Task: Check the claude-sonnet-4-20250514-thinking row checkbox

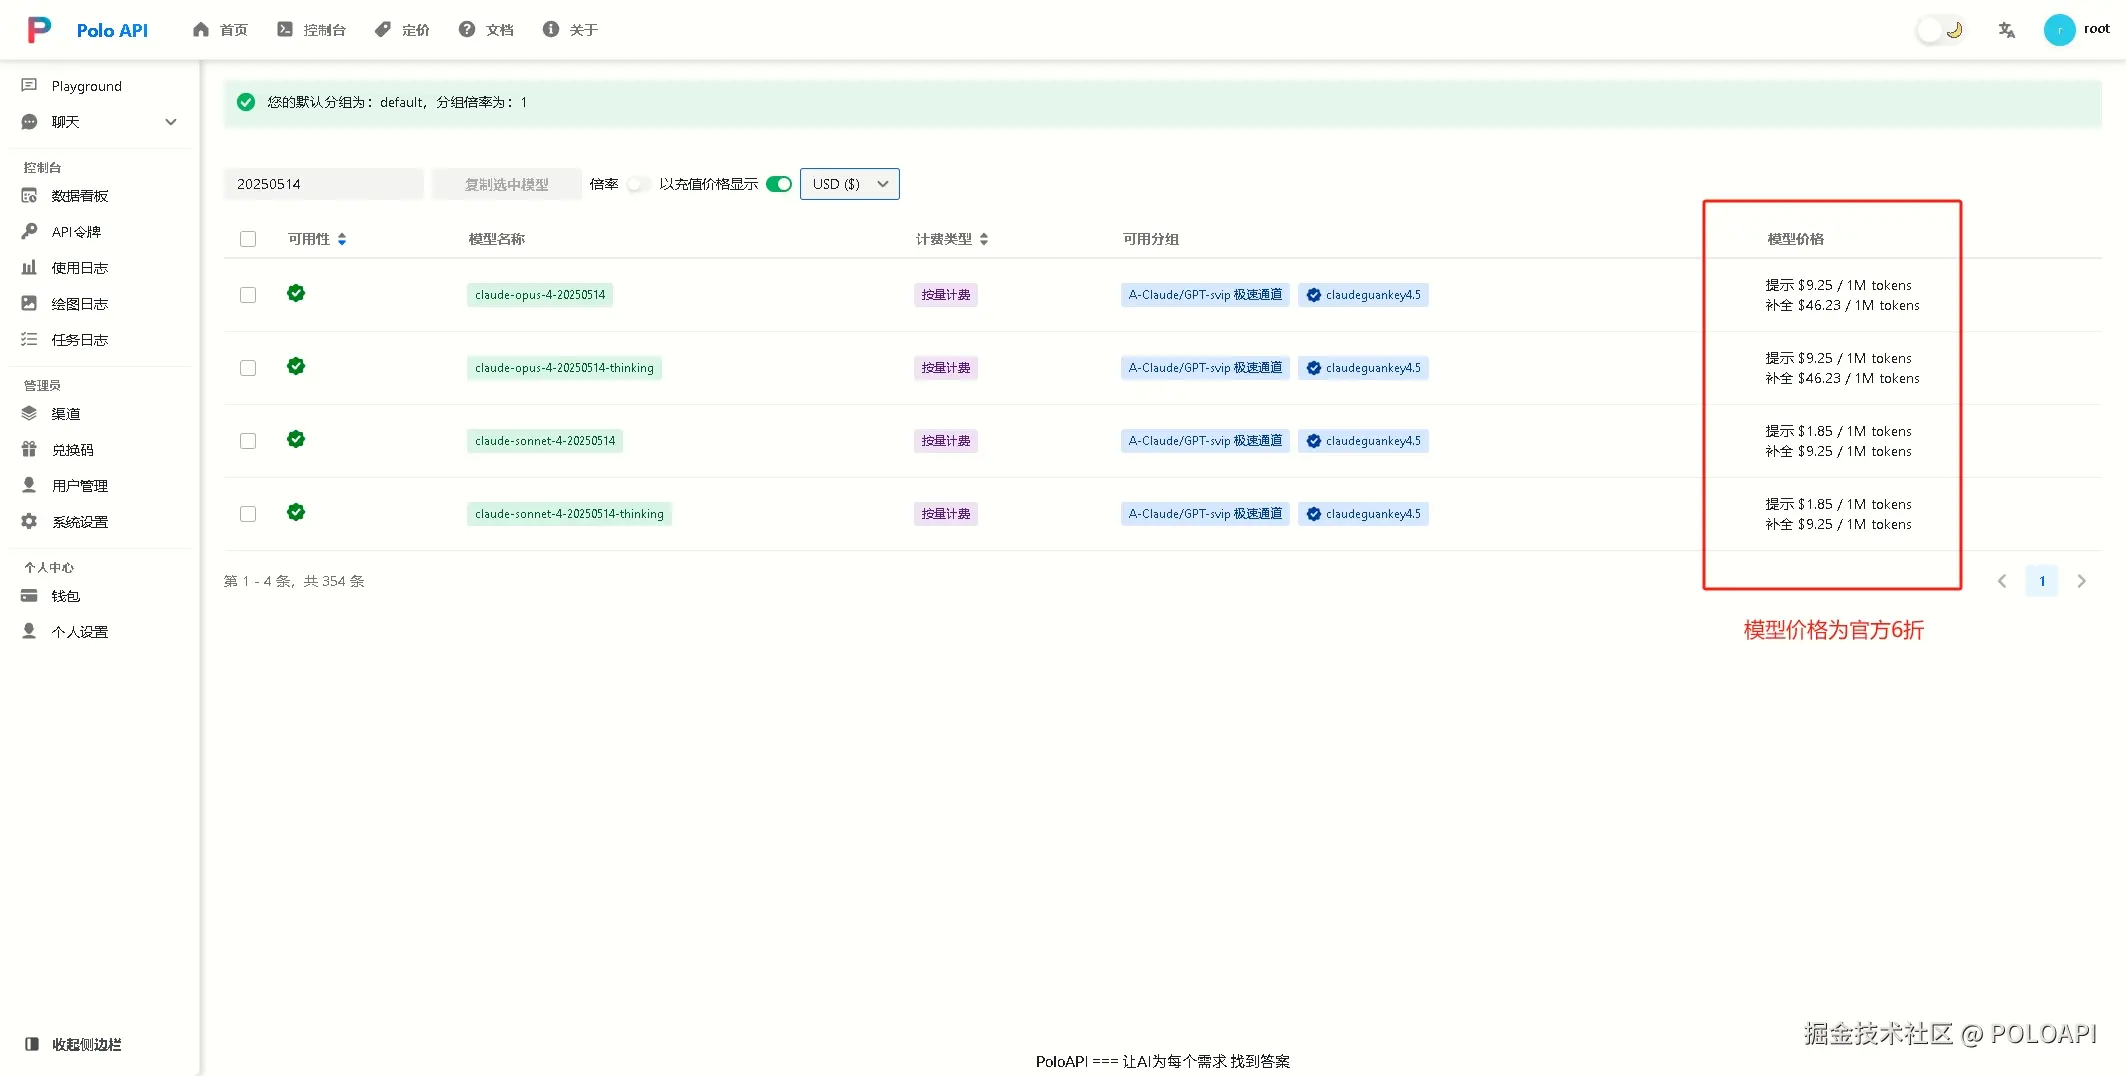Action: pyautogui.click(x=248, y=514)
